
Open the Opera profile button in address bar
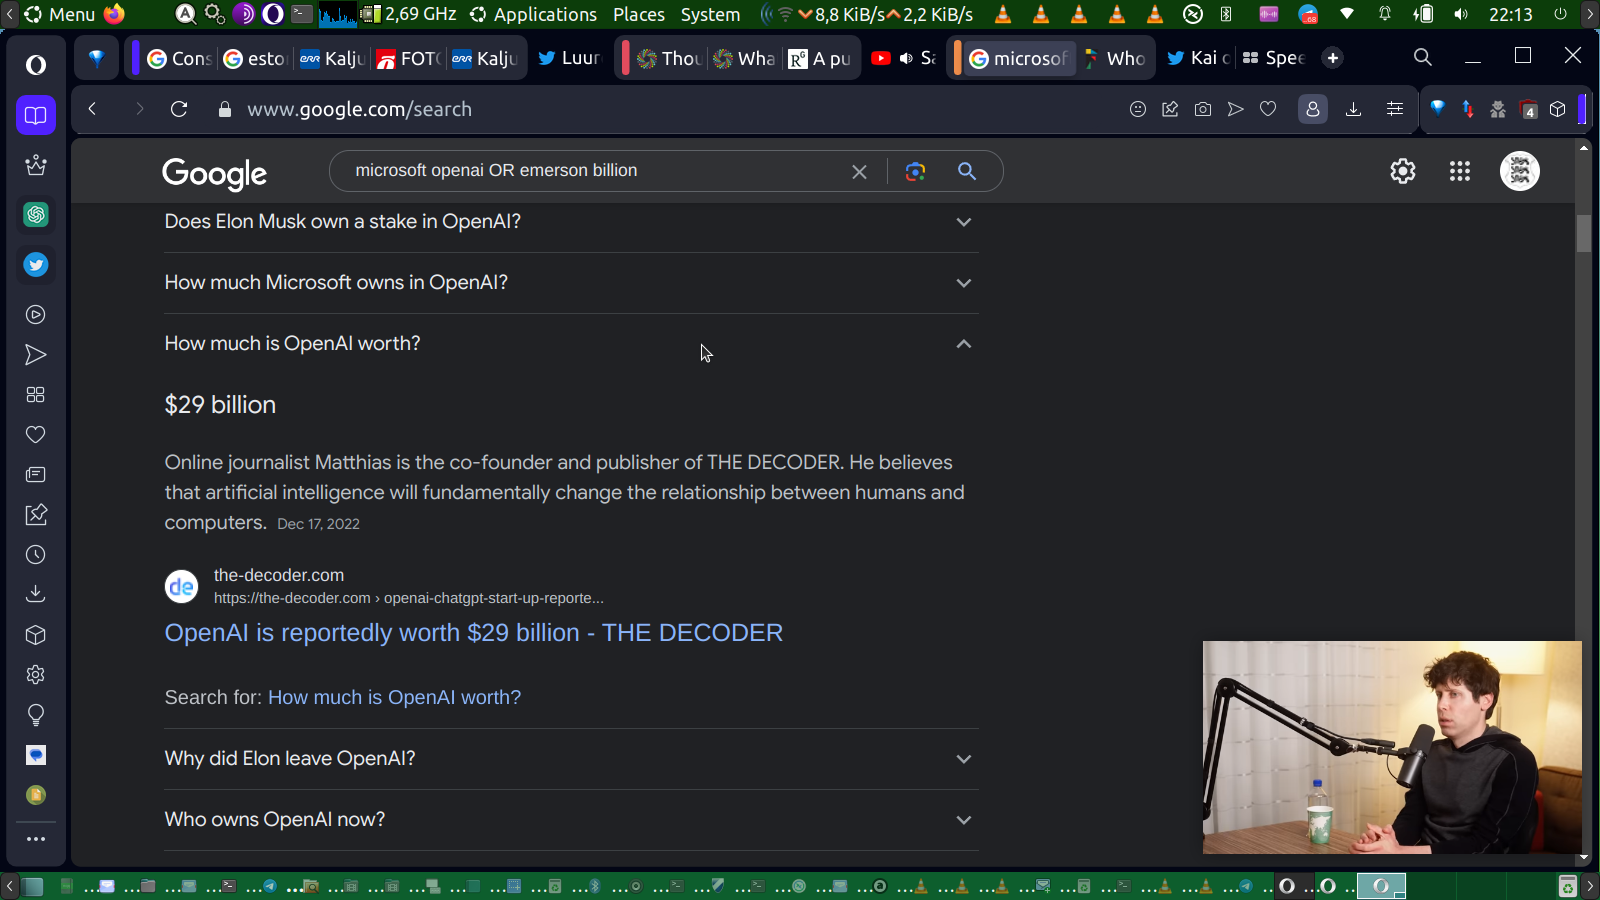1313,109
